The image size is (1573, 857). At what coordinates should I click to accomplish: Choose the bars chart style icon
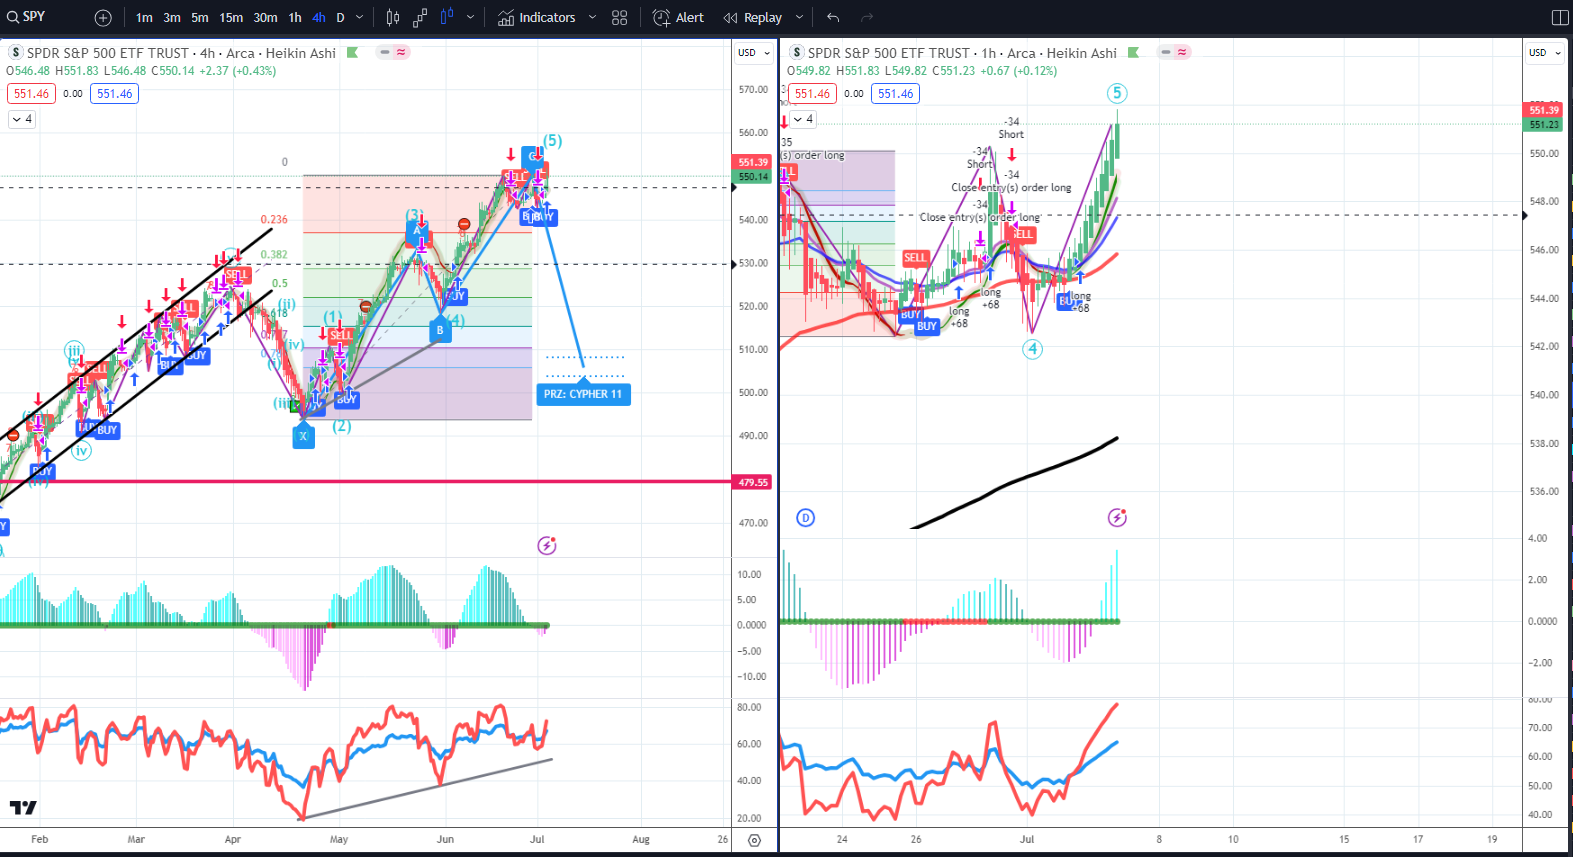(393, 18)
